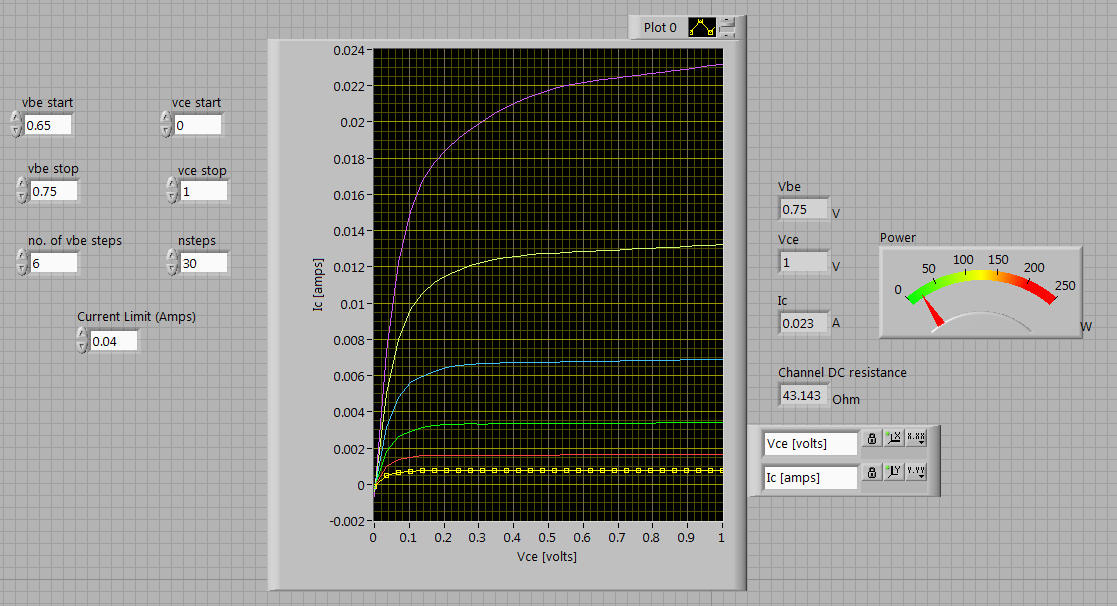Click the 0.024 y-axis maximum tick label
The image size is (1117, 606).
[x=349, y=51]
